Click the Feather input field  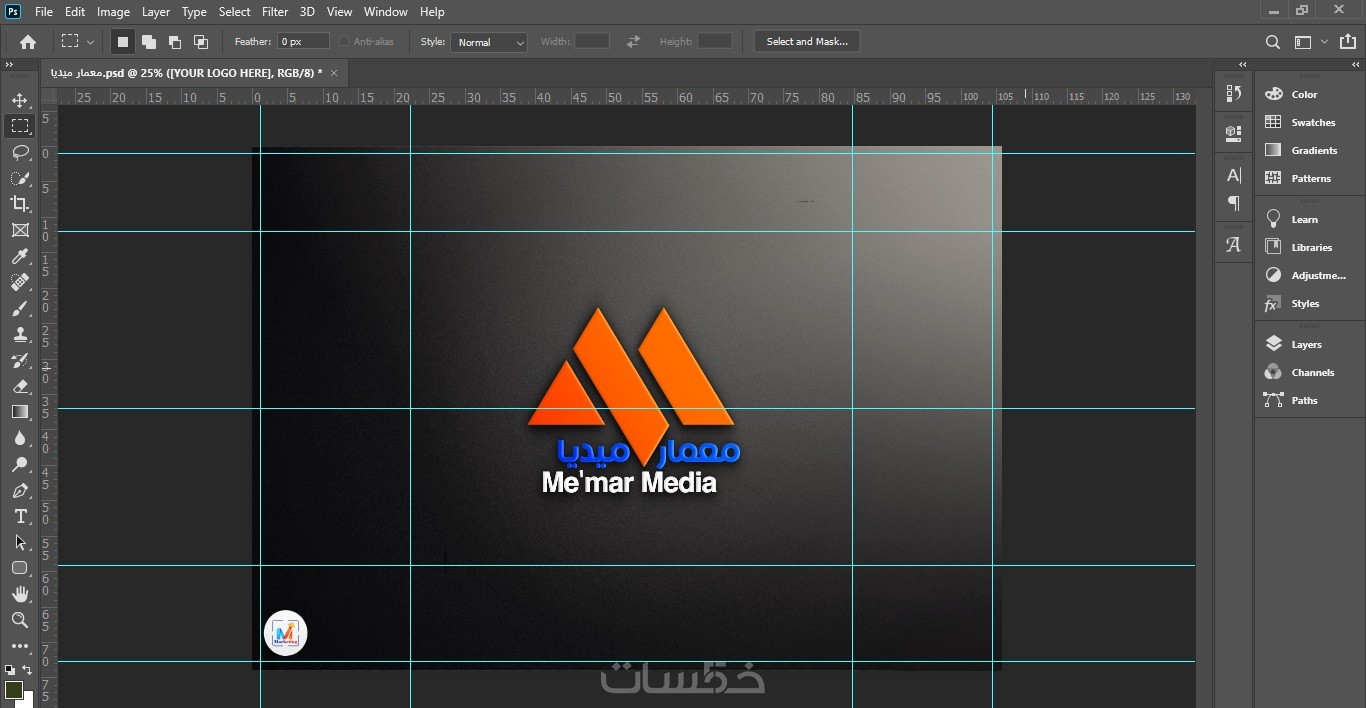click(x=303, y=41)
